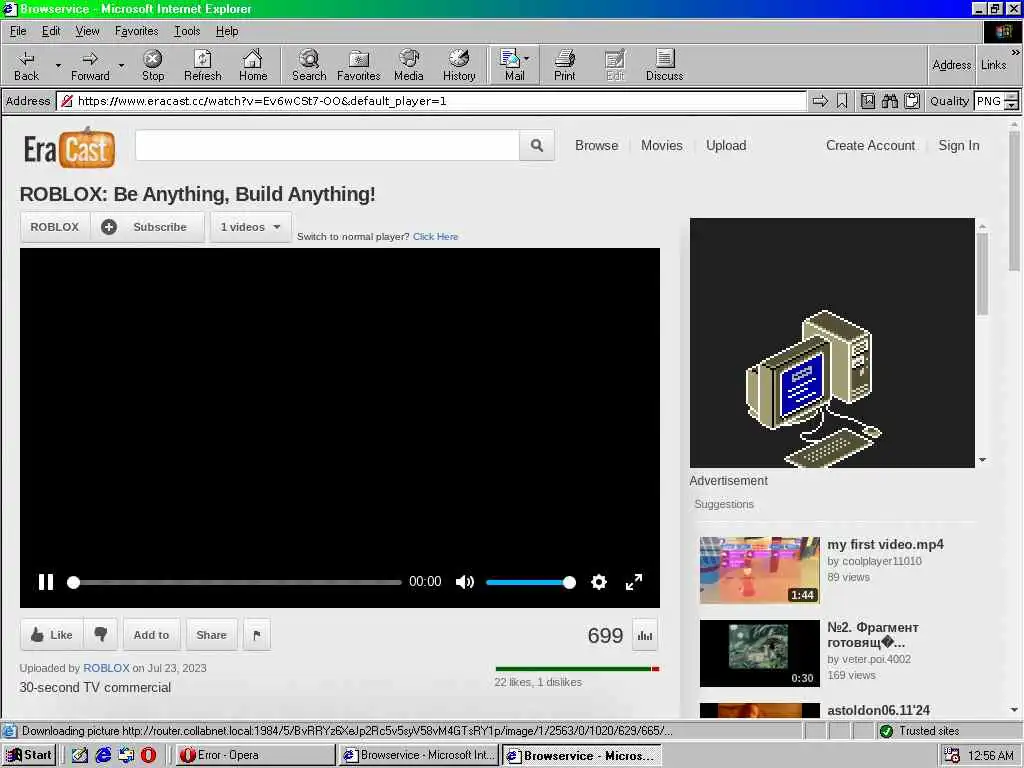Like the video

click(52, 635)
